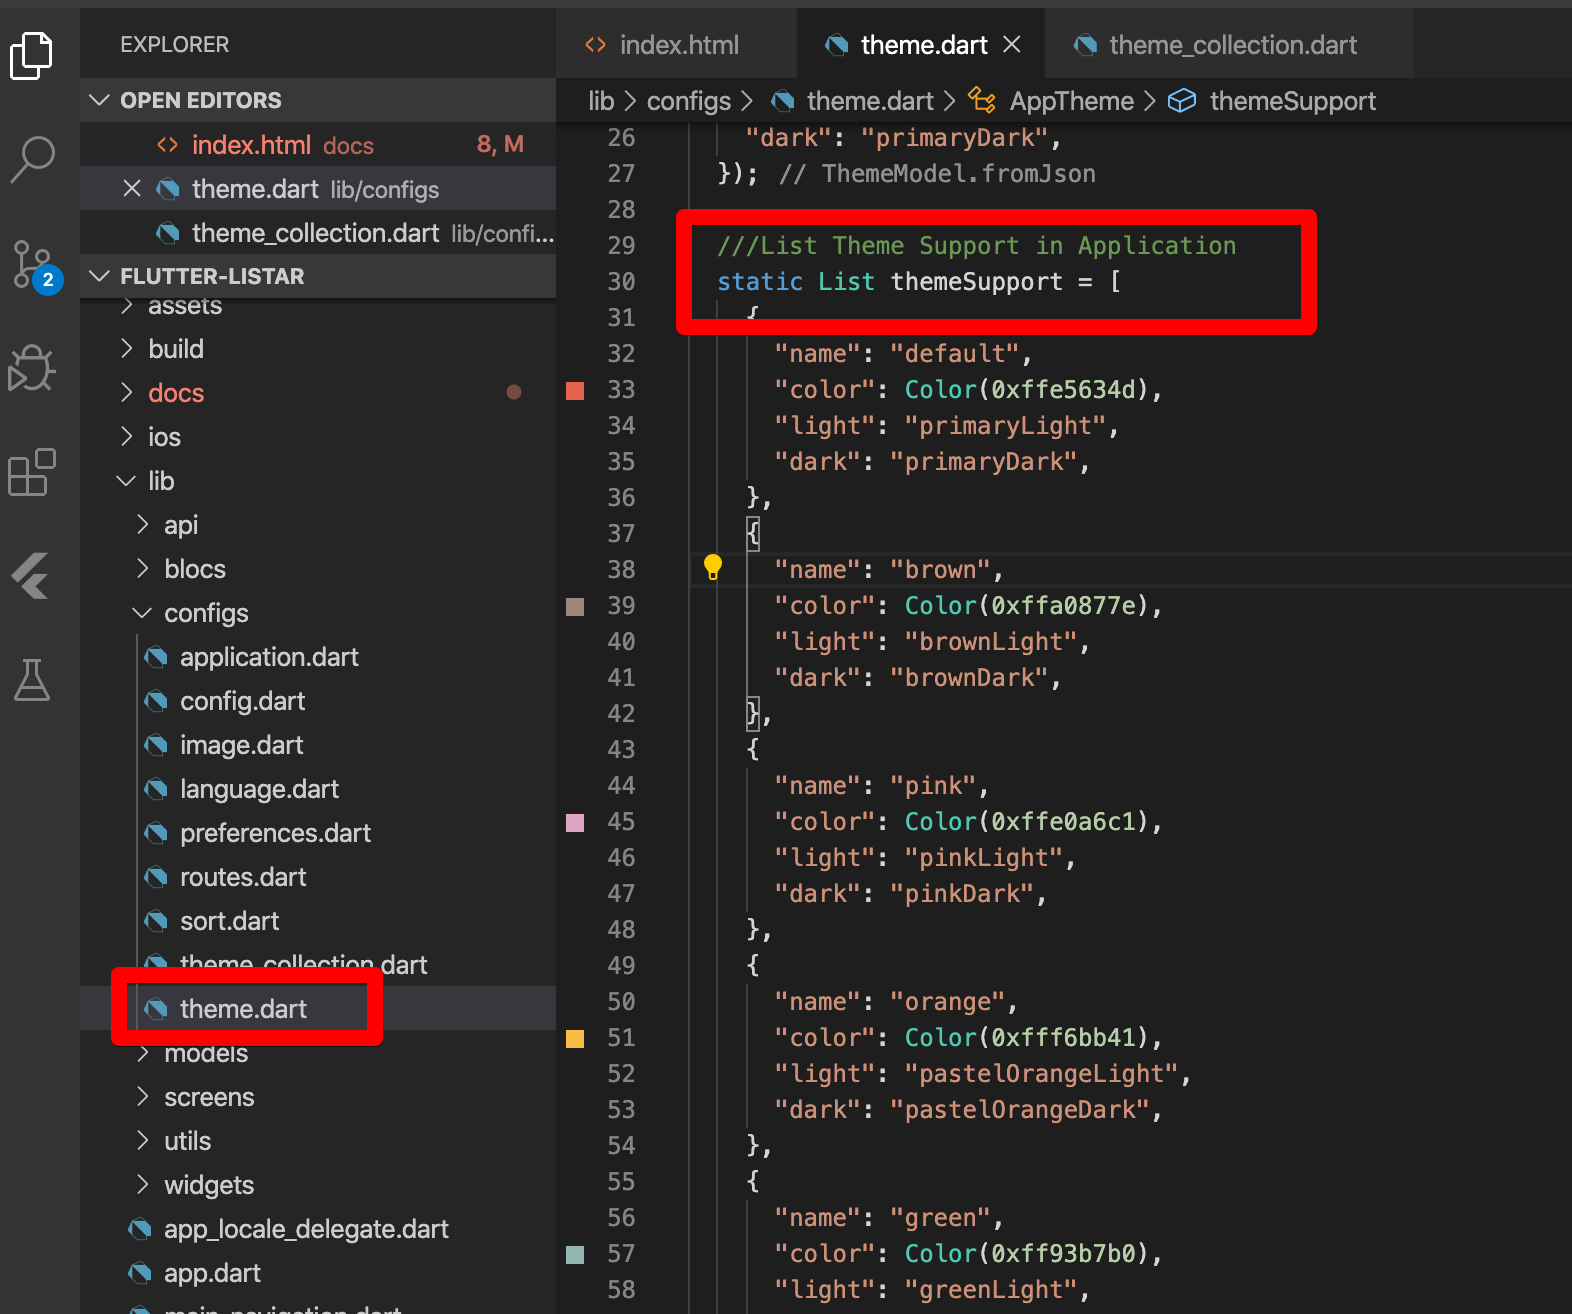Open the Extensions view icon
This screenshot has height=1314, width=1572.
click(x=31, y=472)
